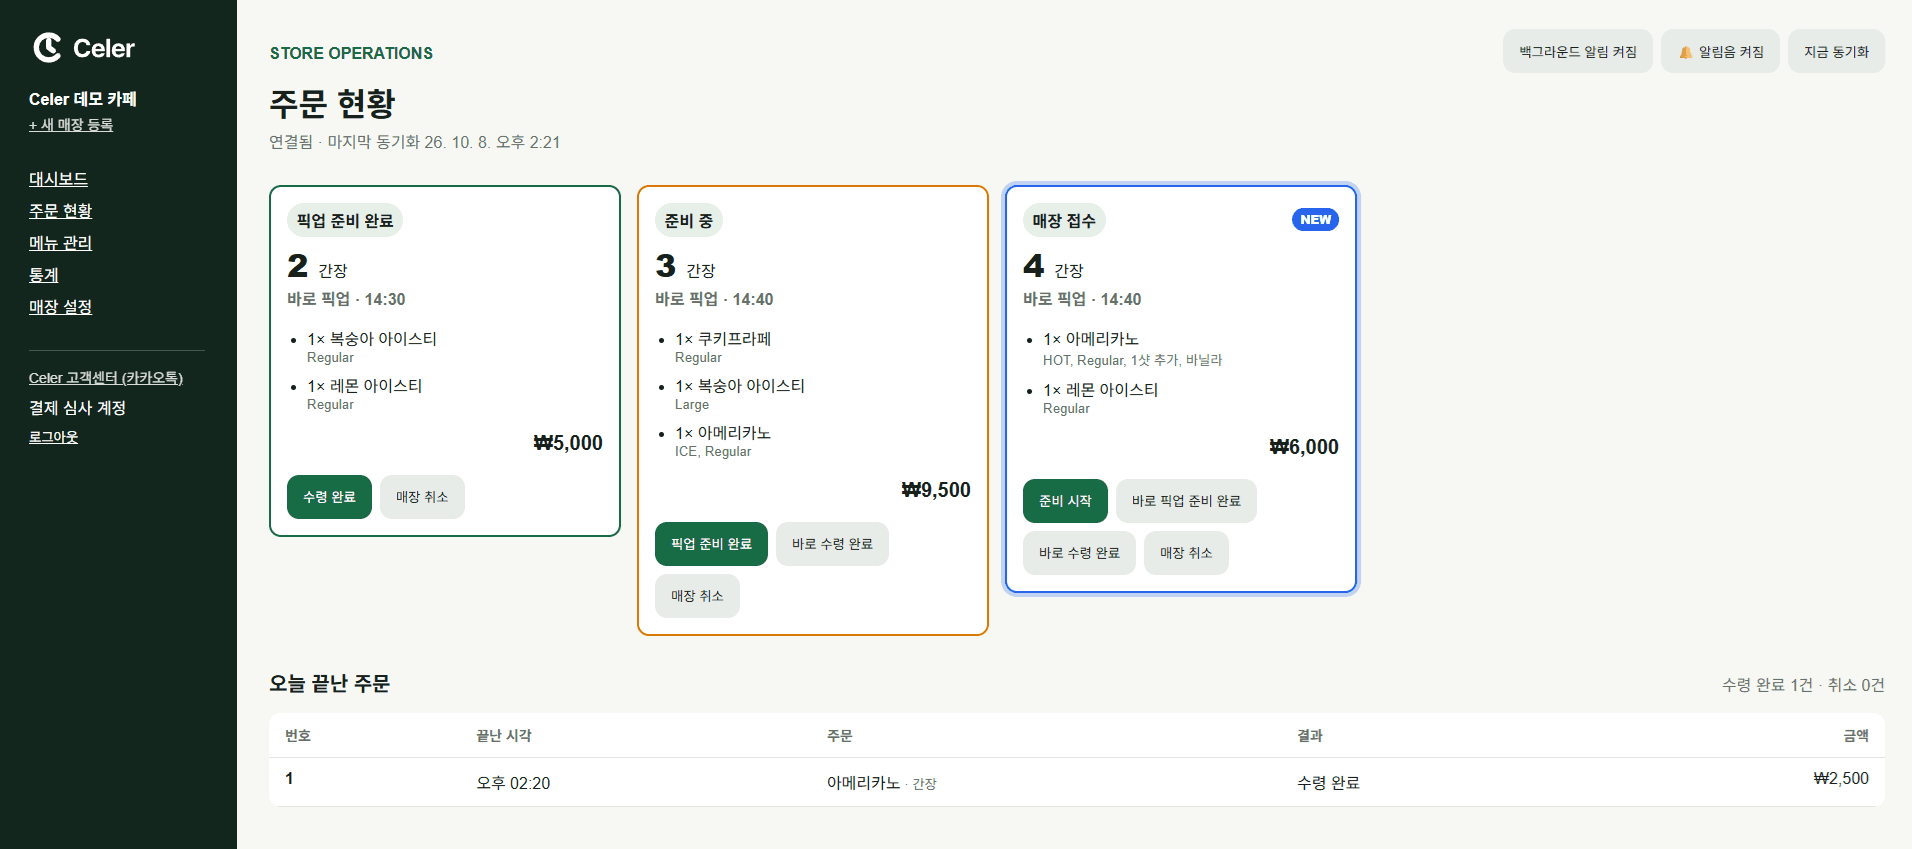Click 바로 수령 완료 on order 3

832,544
